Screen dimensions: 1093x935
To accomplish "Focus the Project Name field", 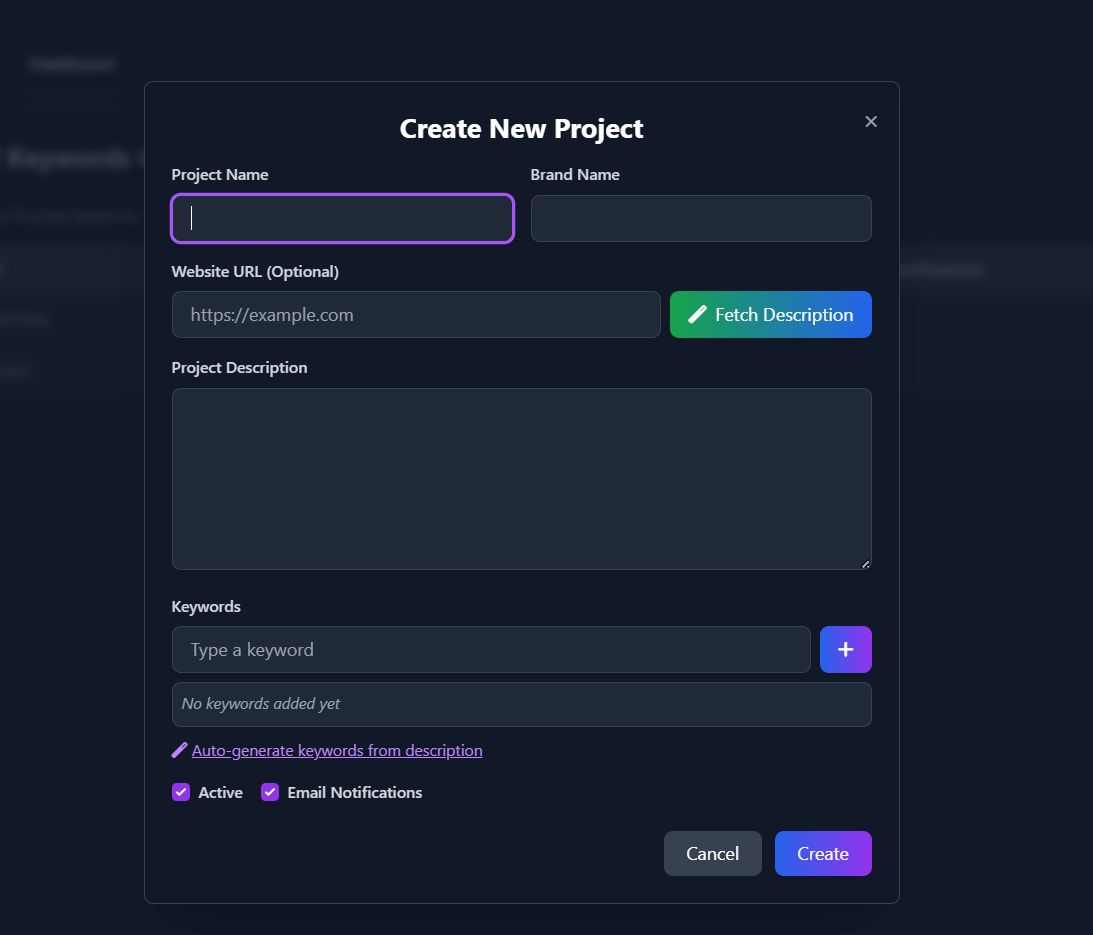I will [342, 218].
